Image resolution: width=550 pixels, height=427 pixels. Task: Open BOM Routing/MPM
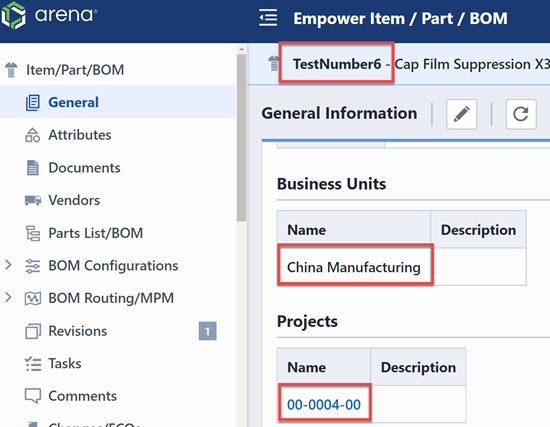coord(111,298)
